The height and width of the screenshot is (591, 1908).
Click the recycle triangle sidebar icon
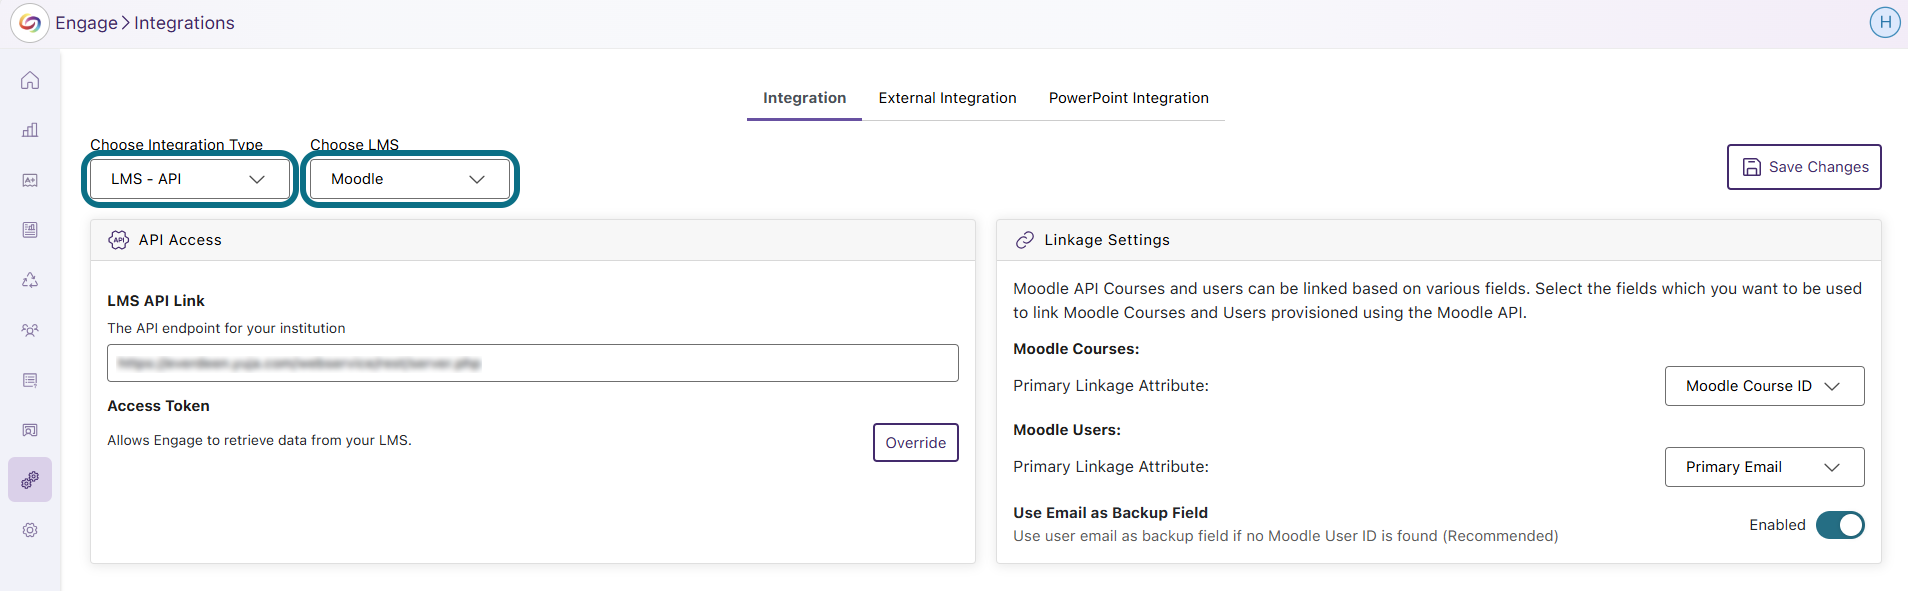[x=30, y=280]
